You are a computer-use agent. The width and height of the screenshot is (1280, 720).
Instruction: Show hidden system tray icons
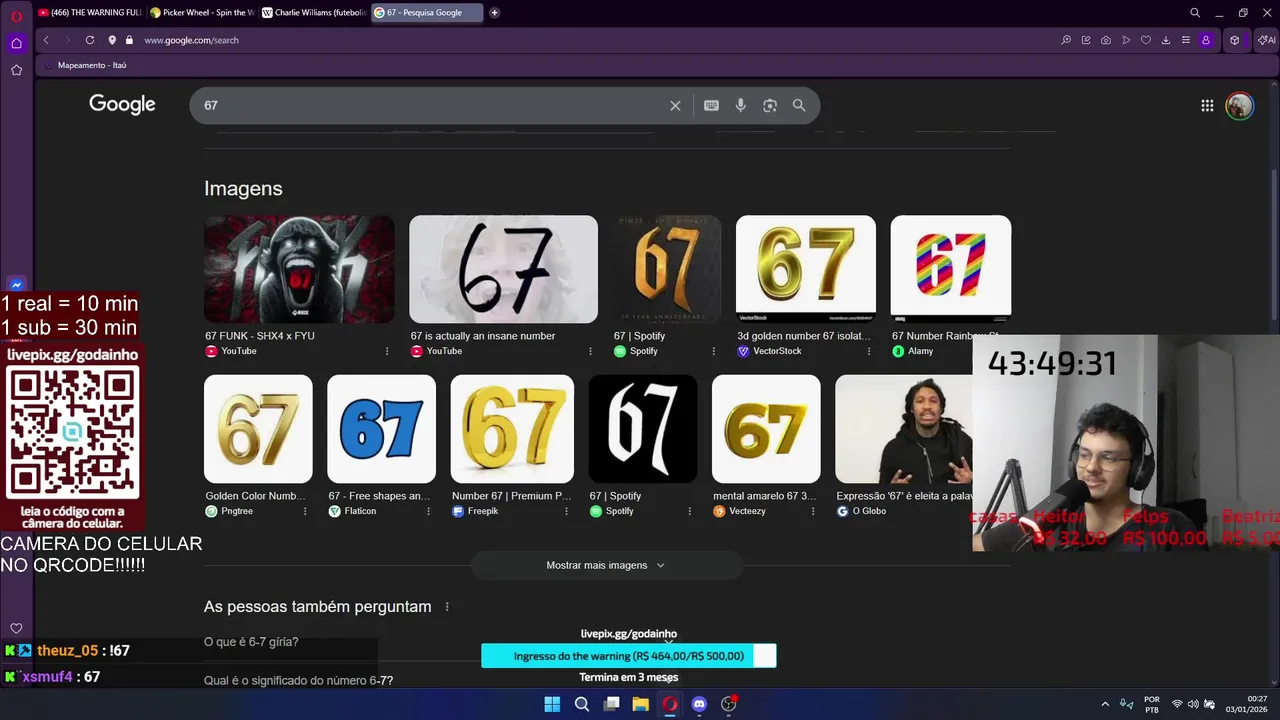point(1105,704)
